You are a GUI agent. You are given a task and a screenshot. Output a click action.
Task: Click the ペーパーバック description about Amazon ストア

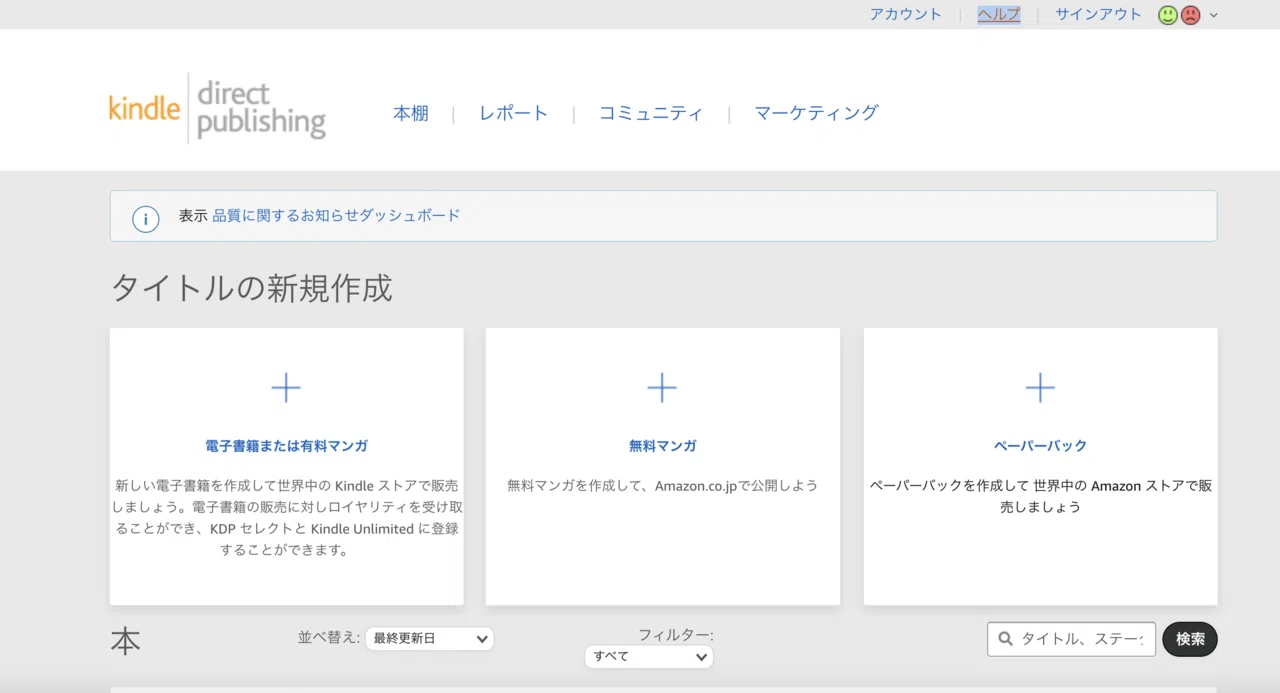click(1040, 496)
